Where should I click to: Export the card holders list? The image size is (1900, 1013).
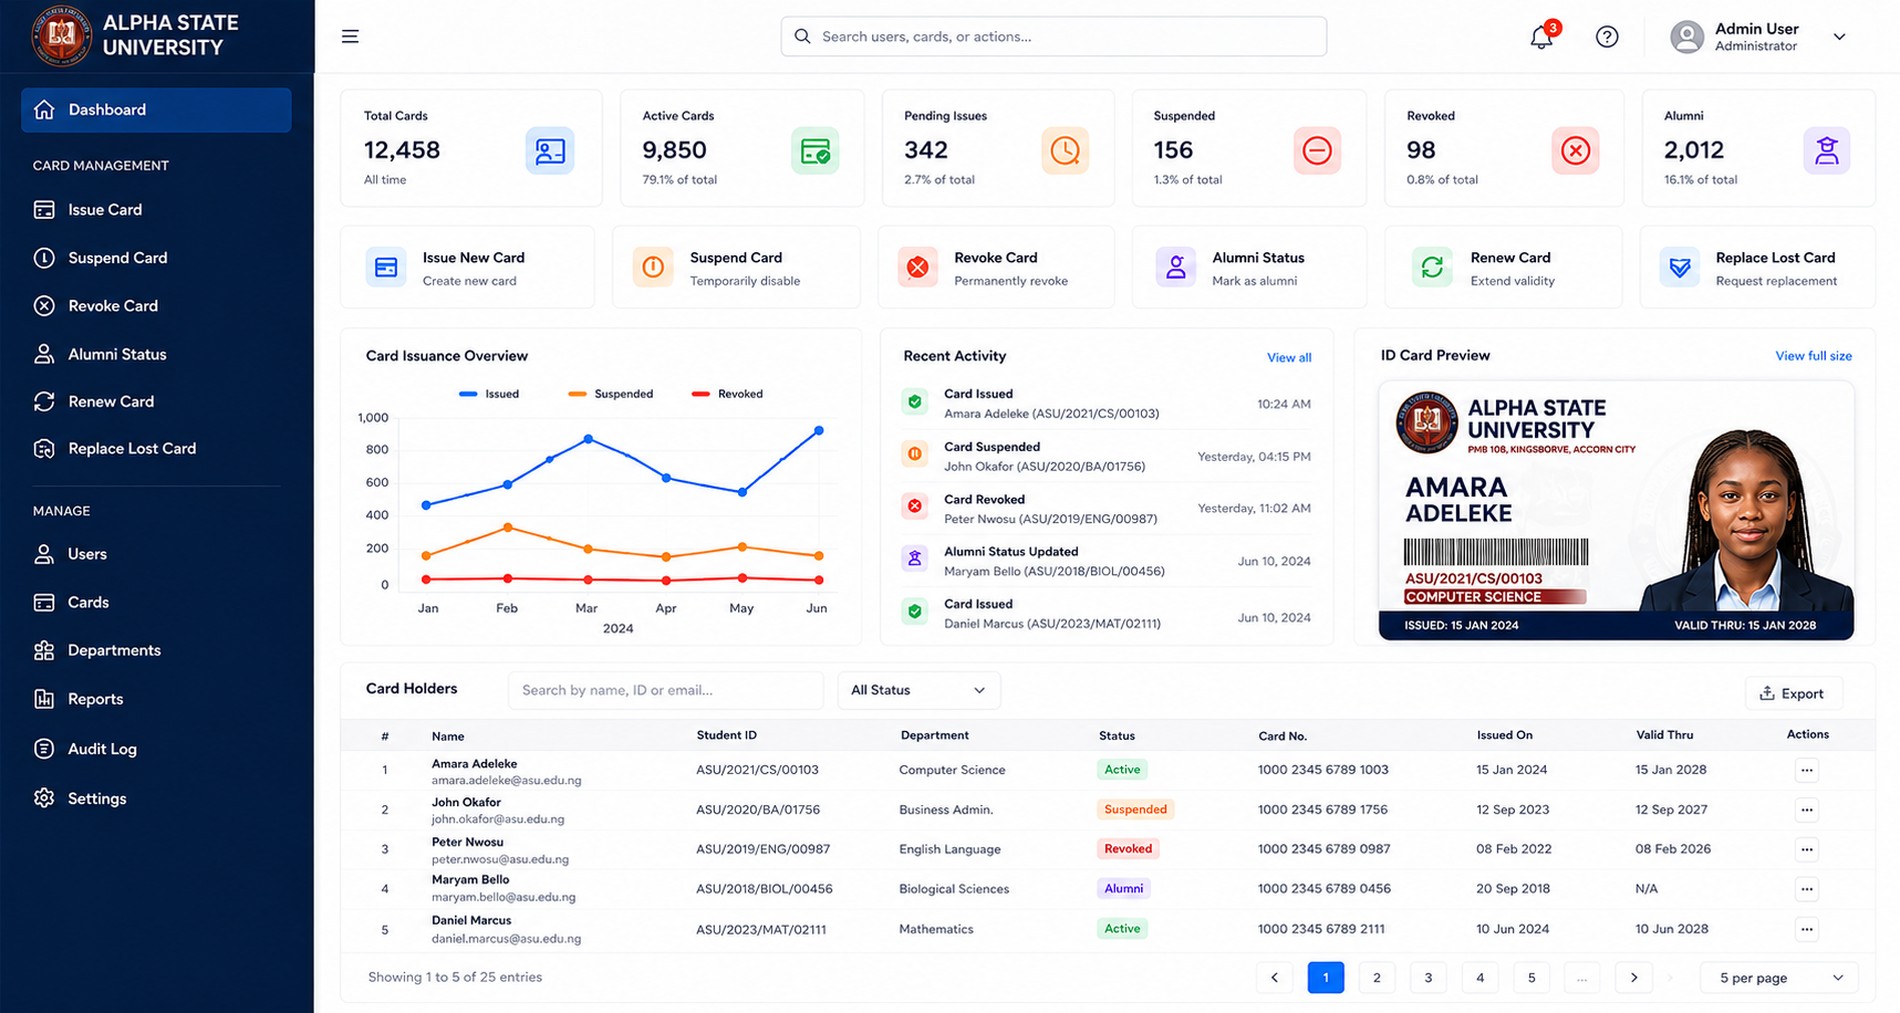(1793, 693)
